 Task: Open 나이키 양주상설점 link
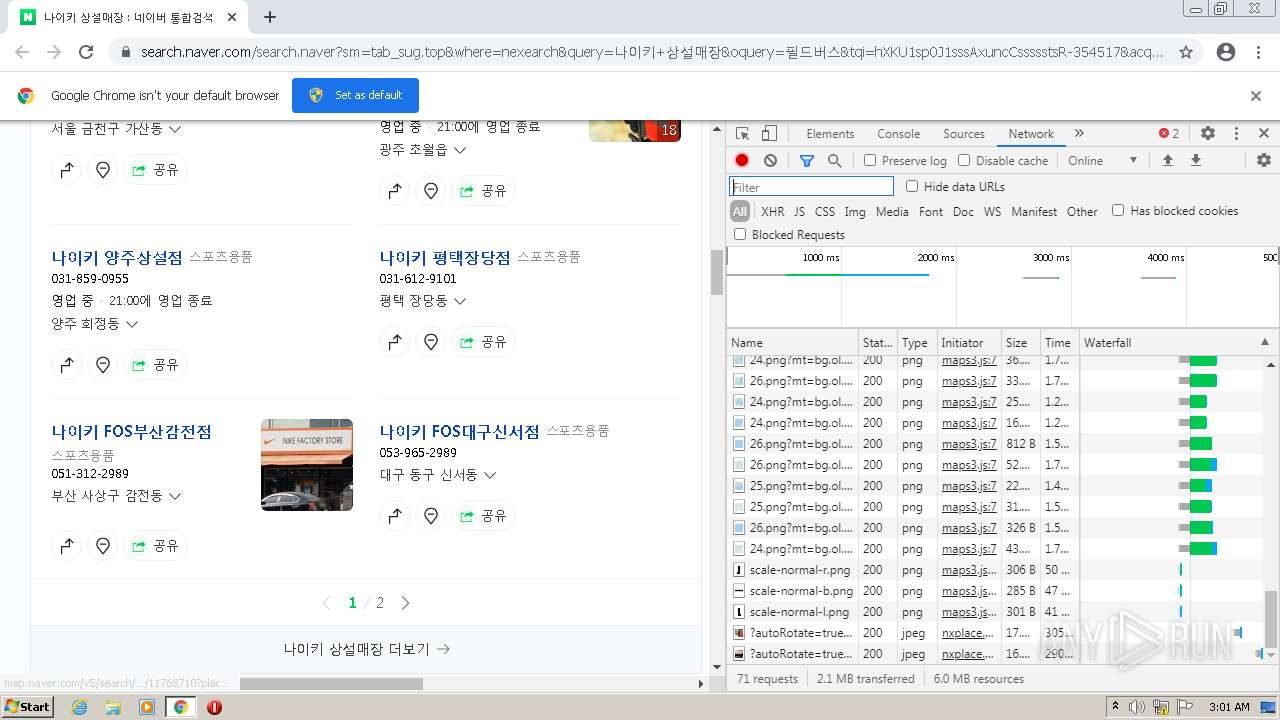click(x=117, y=257)
